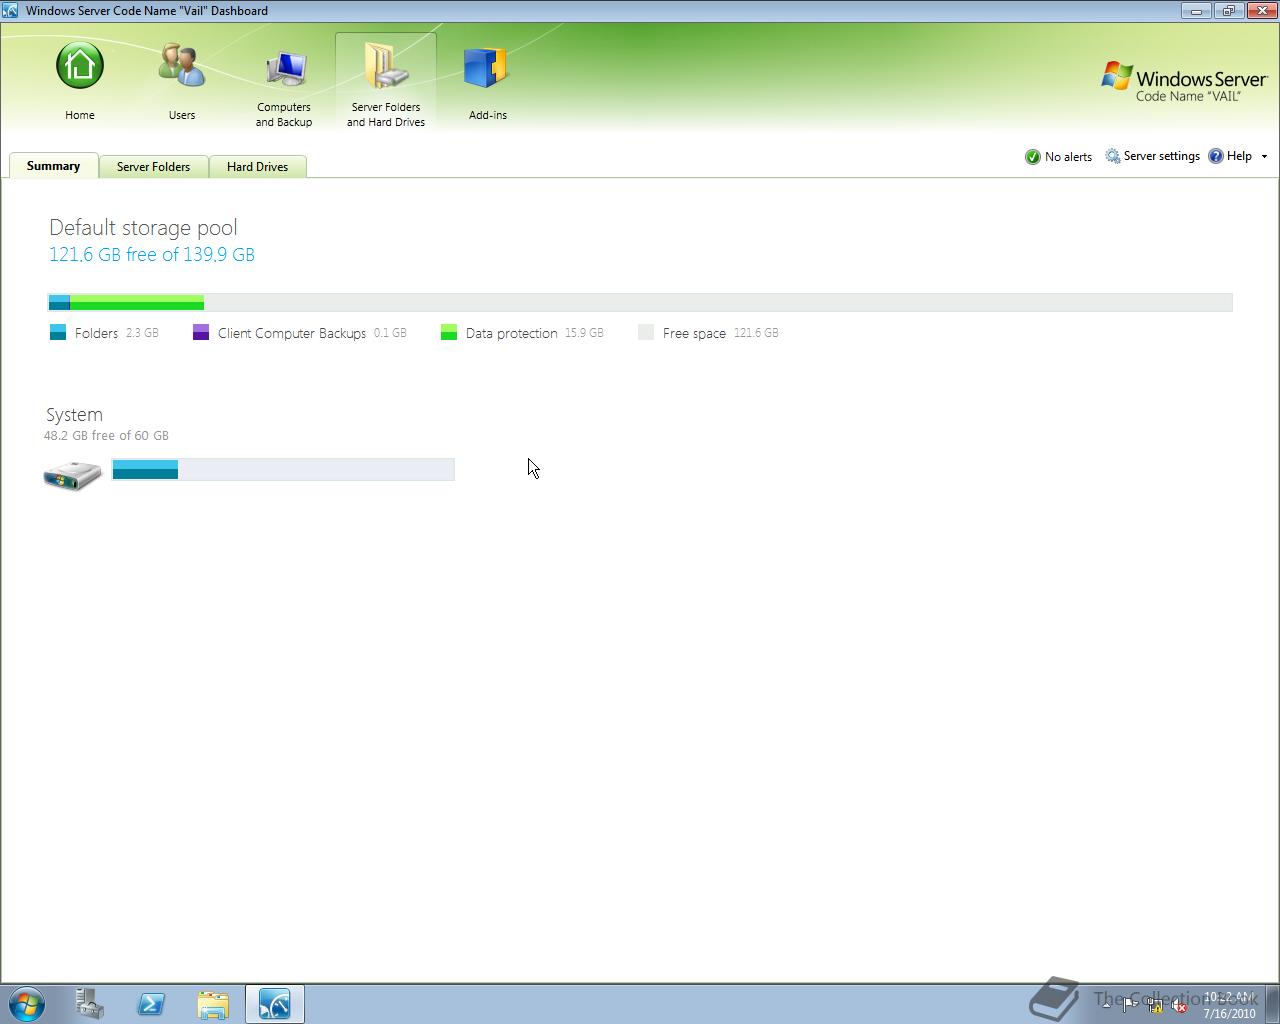Click '48.2 GB free of 60 GB' text
Screen dimensions: 1280x1024
[106, 435]
